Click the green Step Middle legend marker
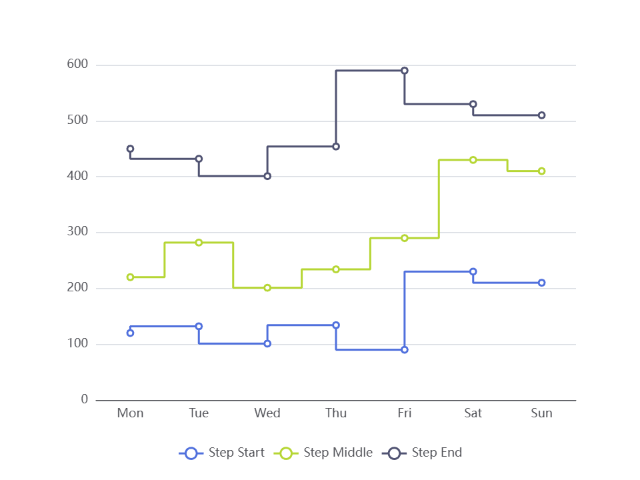The width and height of the screenshot is (640, 480). (x=287, y=453)
